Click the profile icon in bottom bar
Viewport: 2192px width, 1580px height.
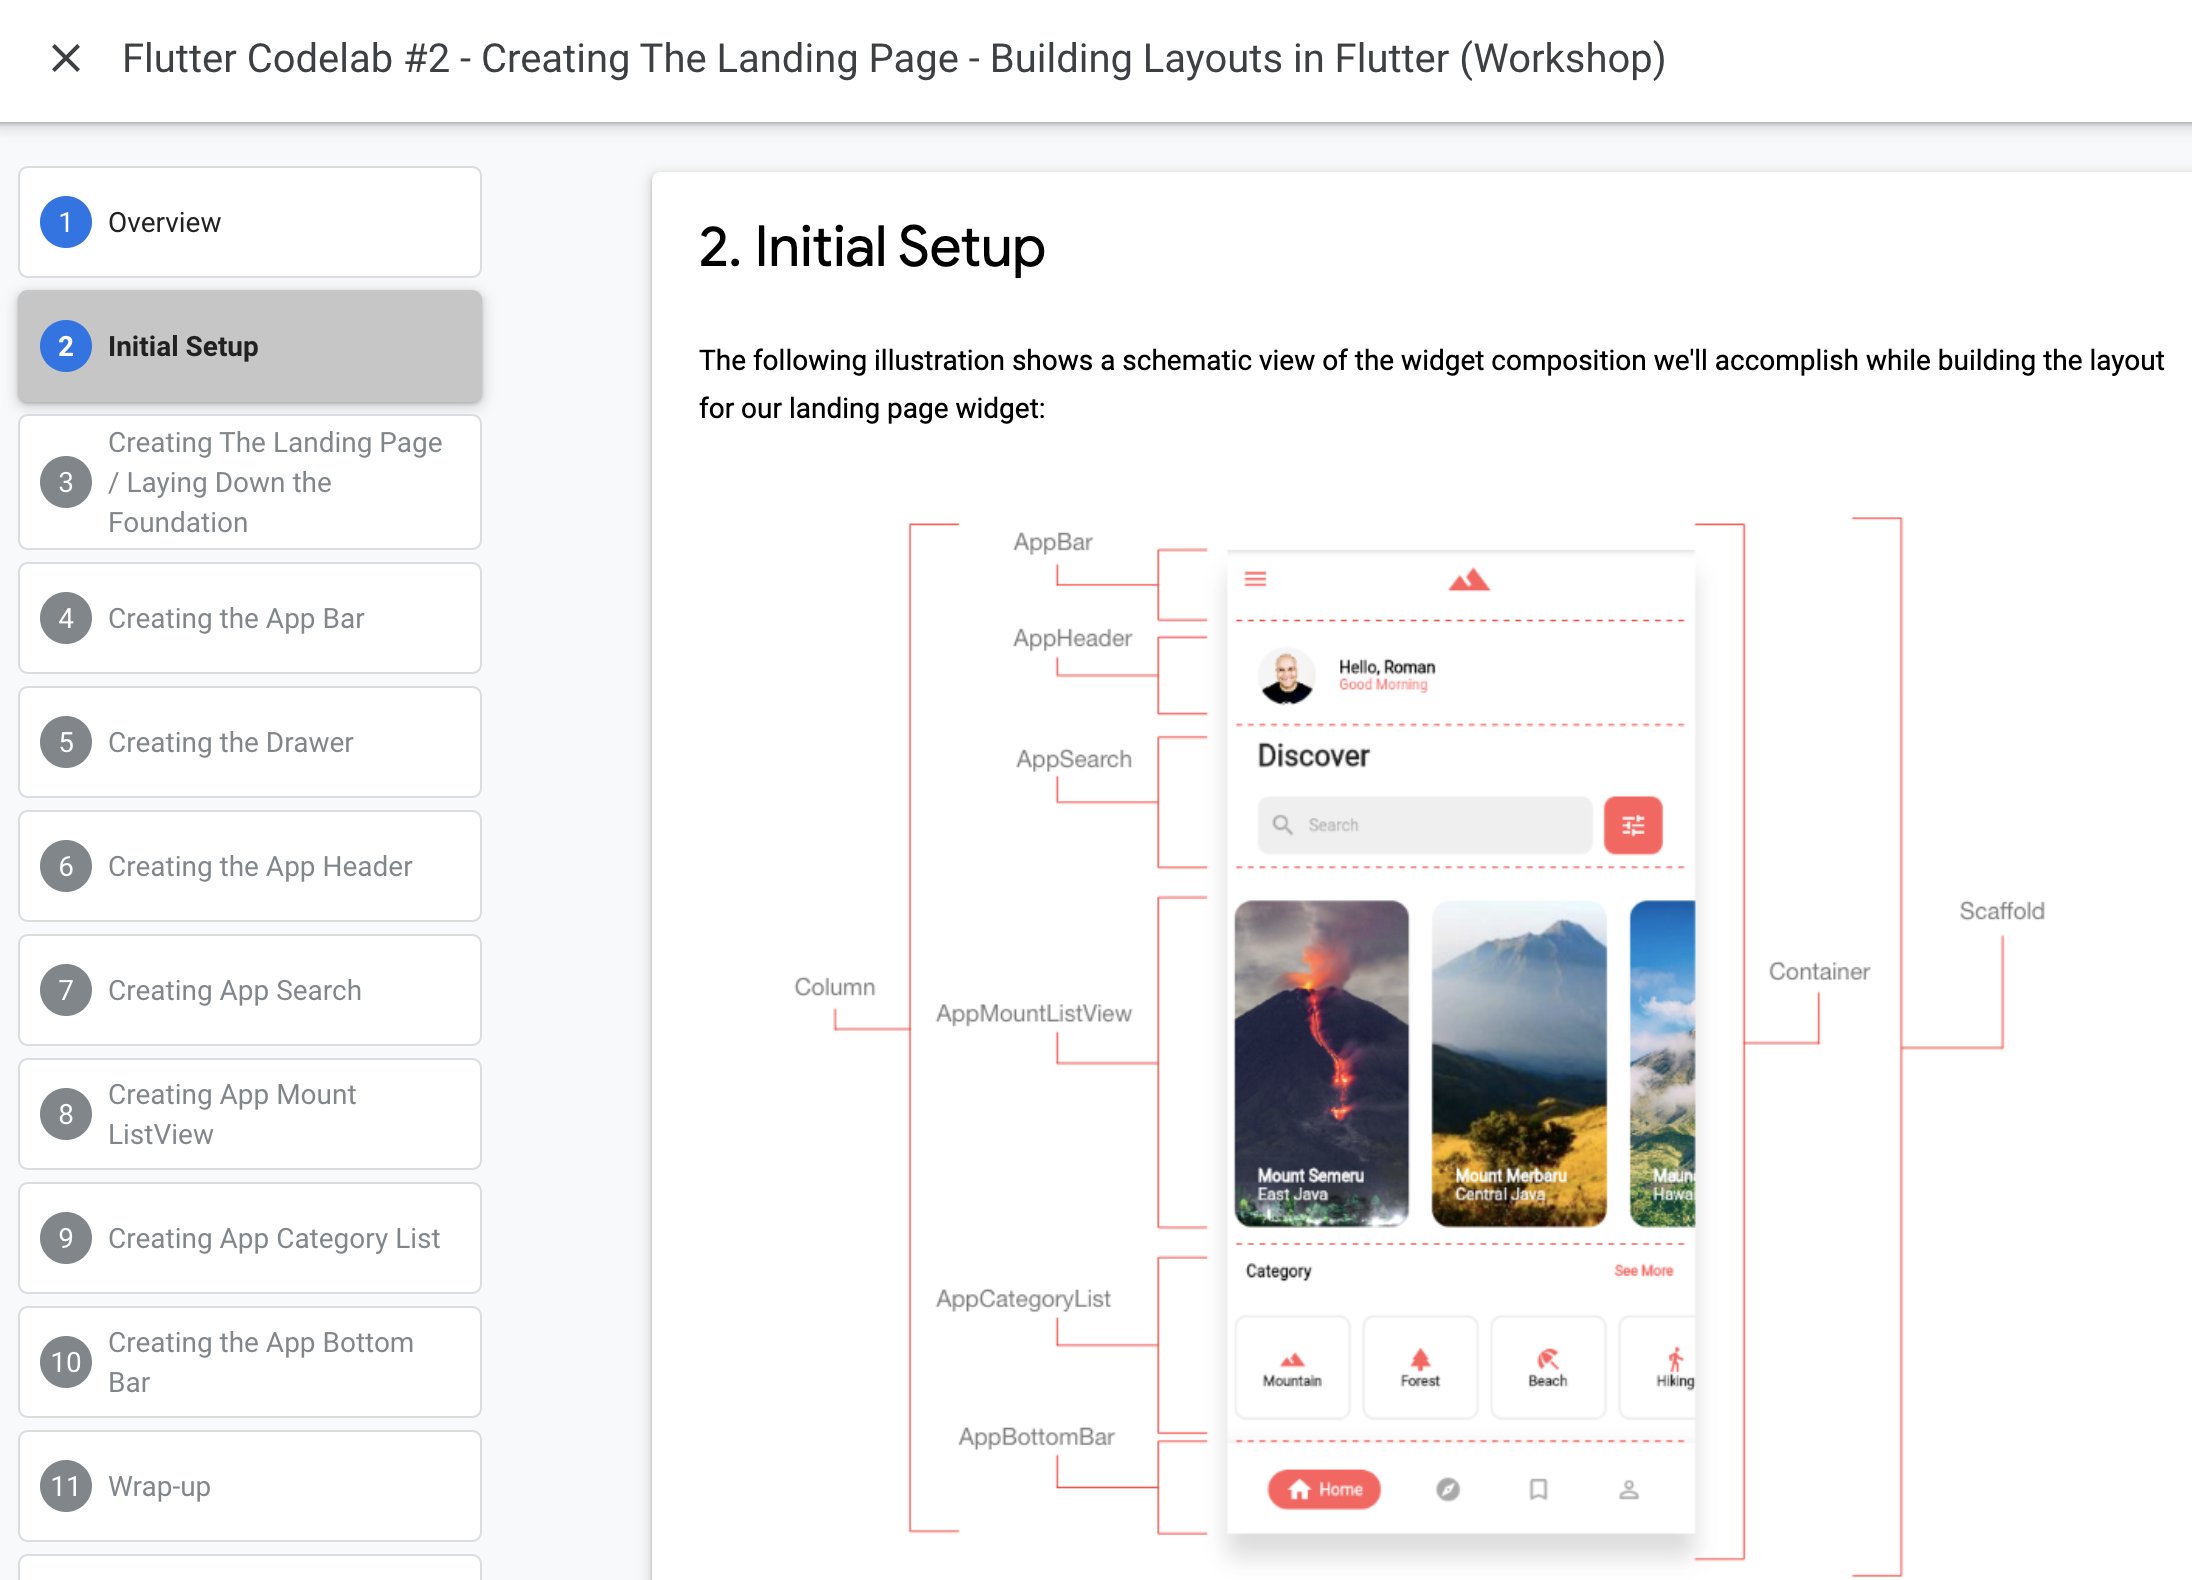[x=1629, y=1490]
